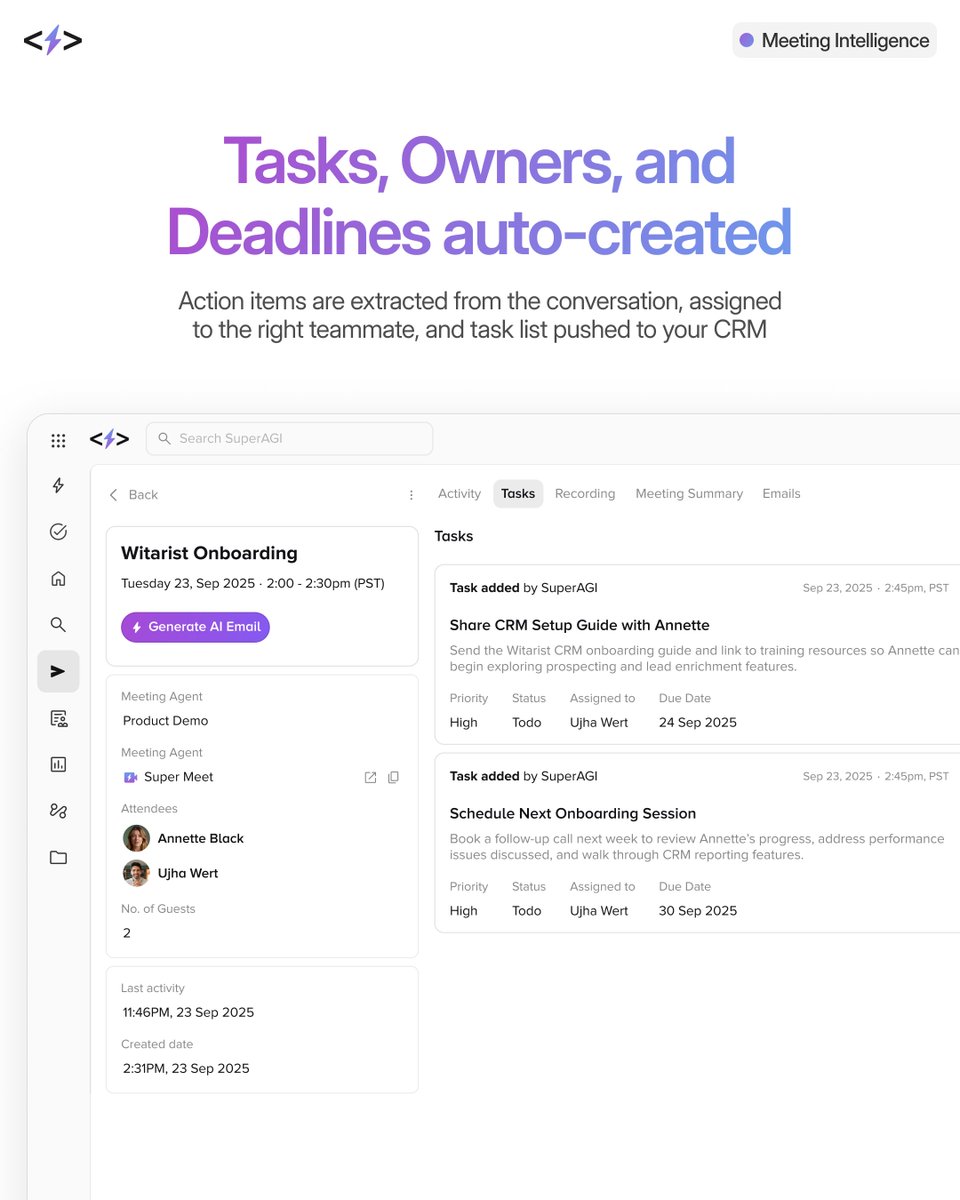Click Annette Black's avatar photo

pyautogui.click(x=136, y=838)
